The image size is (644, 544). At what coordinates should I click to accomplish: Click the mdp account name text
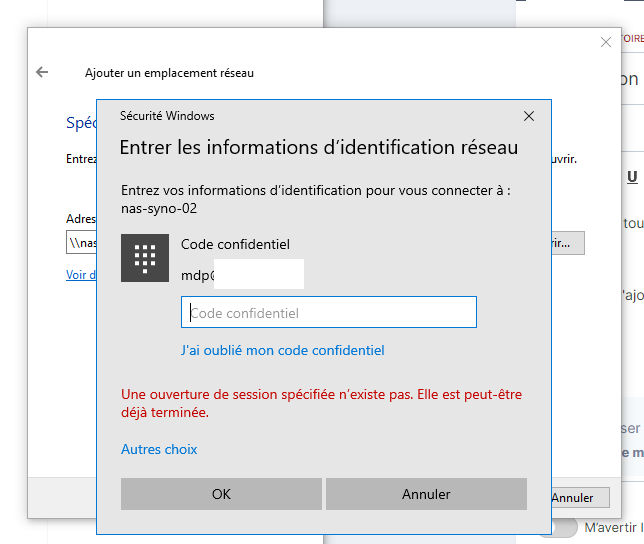198,275
